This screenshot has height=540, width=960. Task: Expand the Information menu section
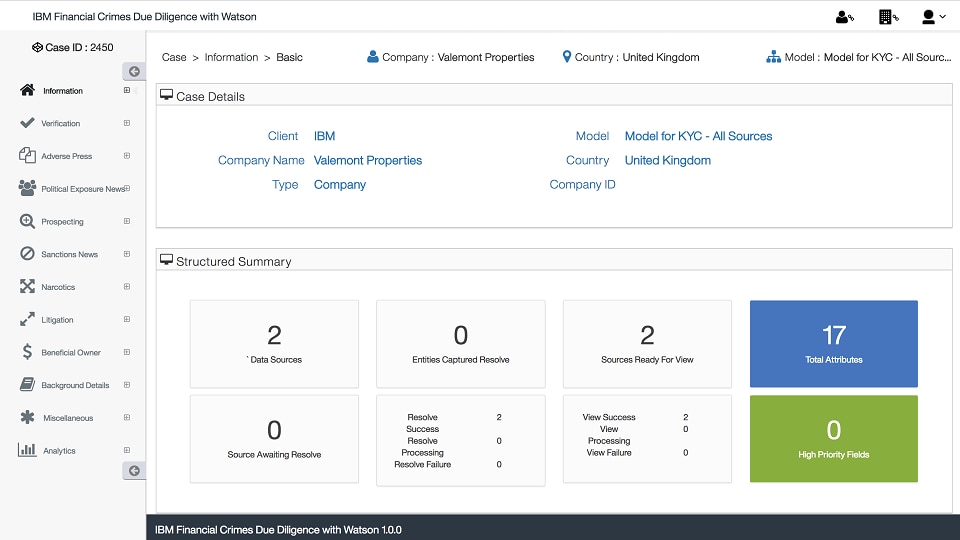(127, 90)
